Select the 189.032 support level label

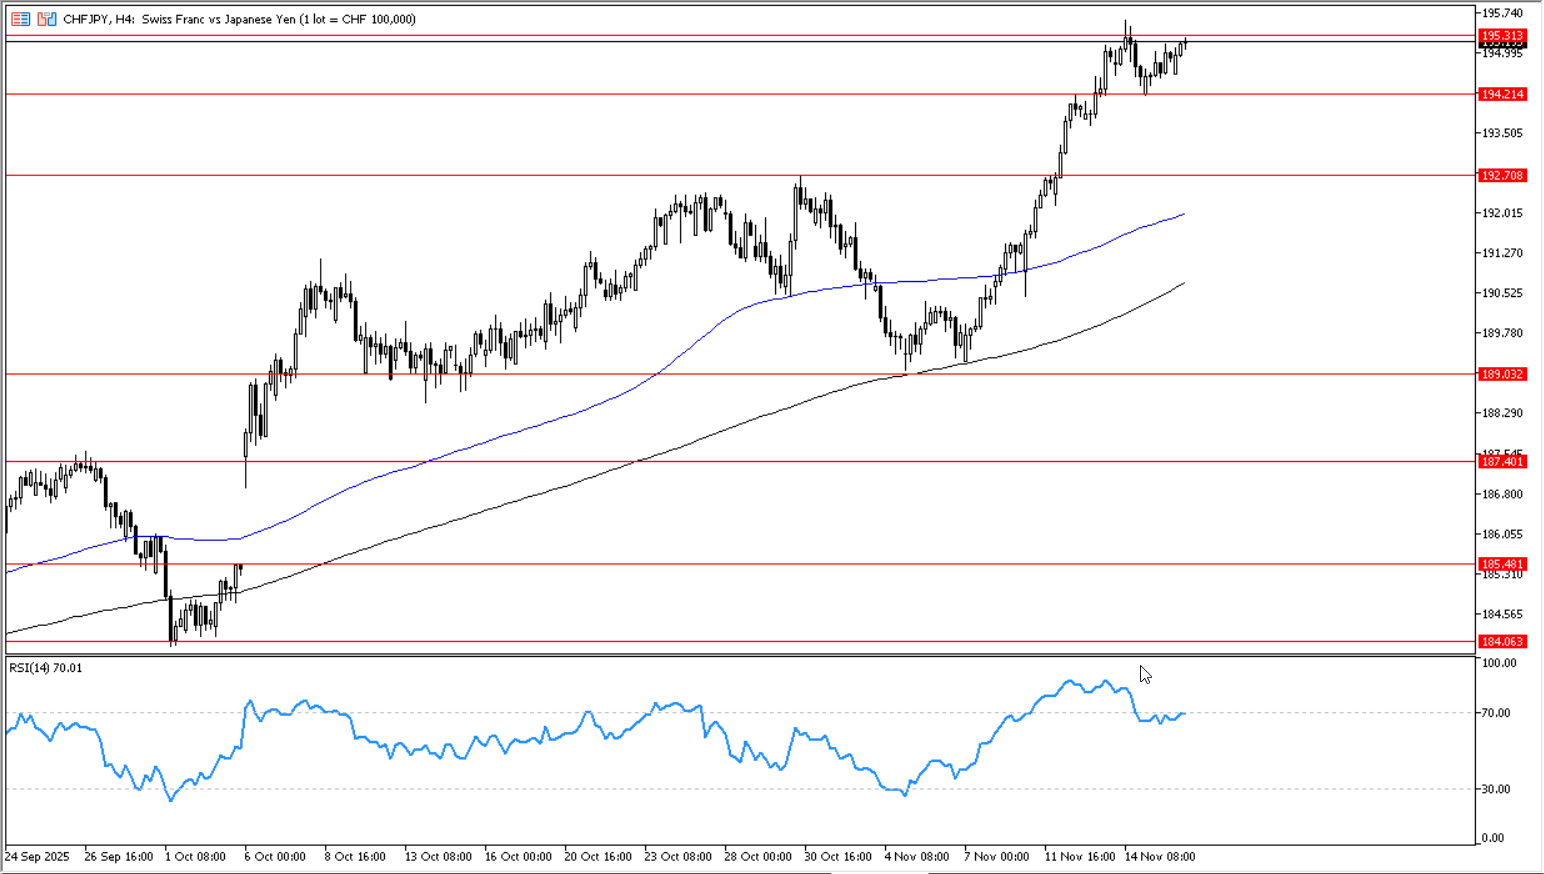tap(1502, 374)
